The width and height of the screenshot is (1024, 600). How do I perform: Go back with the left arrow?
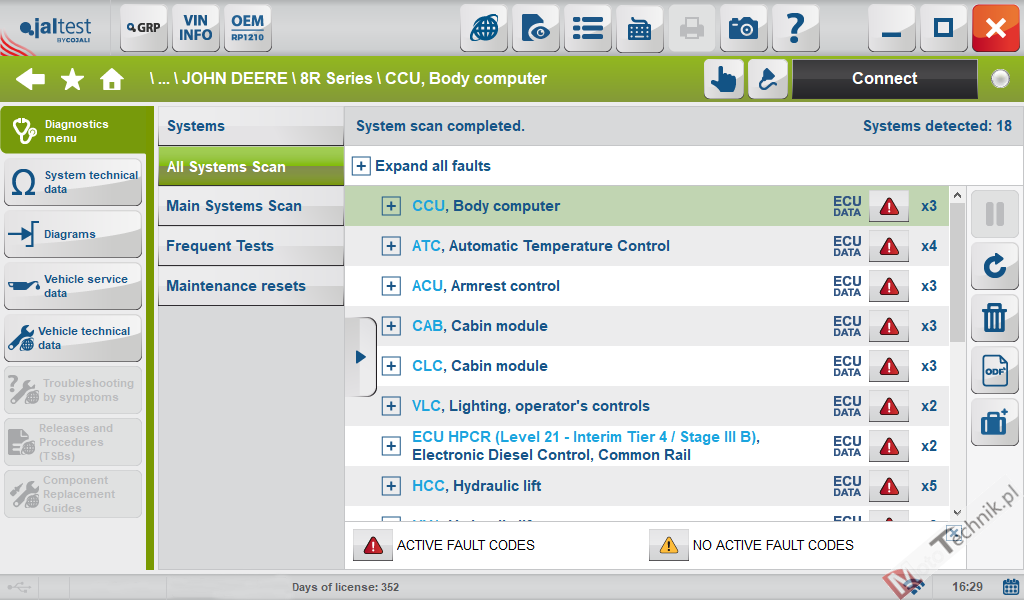pyautogui.click(x=30, y=79)
